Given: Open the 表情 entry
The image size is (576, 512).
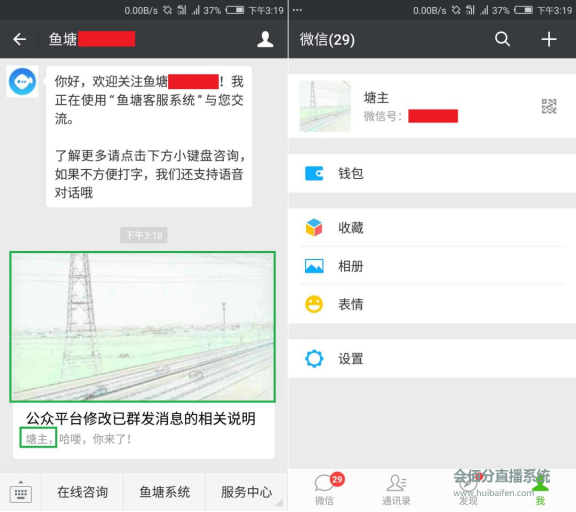Looking at the screenshot, I should pyautogui.click(x=432, y=304).
